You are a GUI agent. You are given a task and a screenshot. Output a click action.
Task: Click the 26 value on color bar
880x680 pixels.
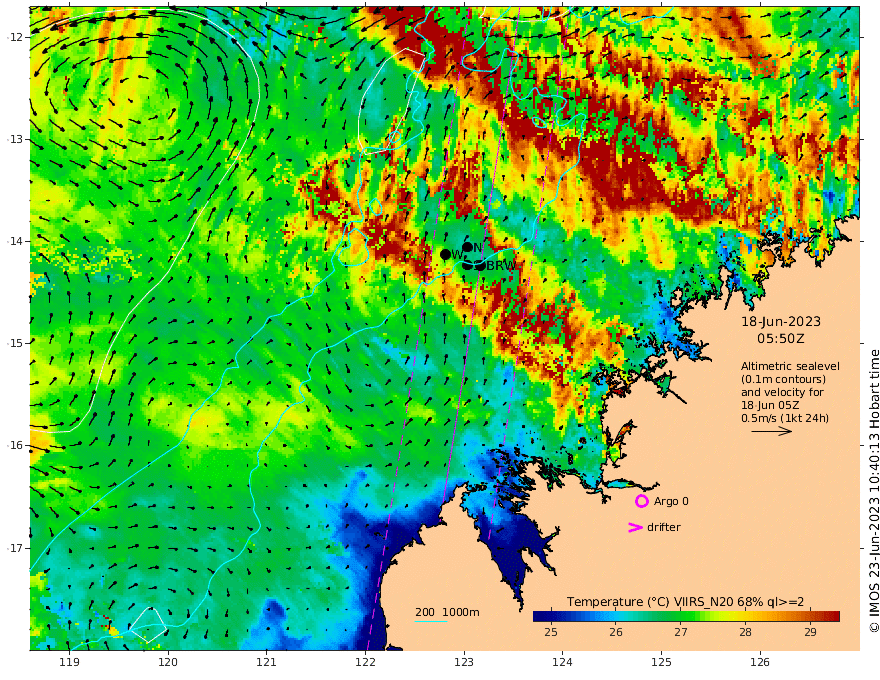click(616, 632)
